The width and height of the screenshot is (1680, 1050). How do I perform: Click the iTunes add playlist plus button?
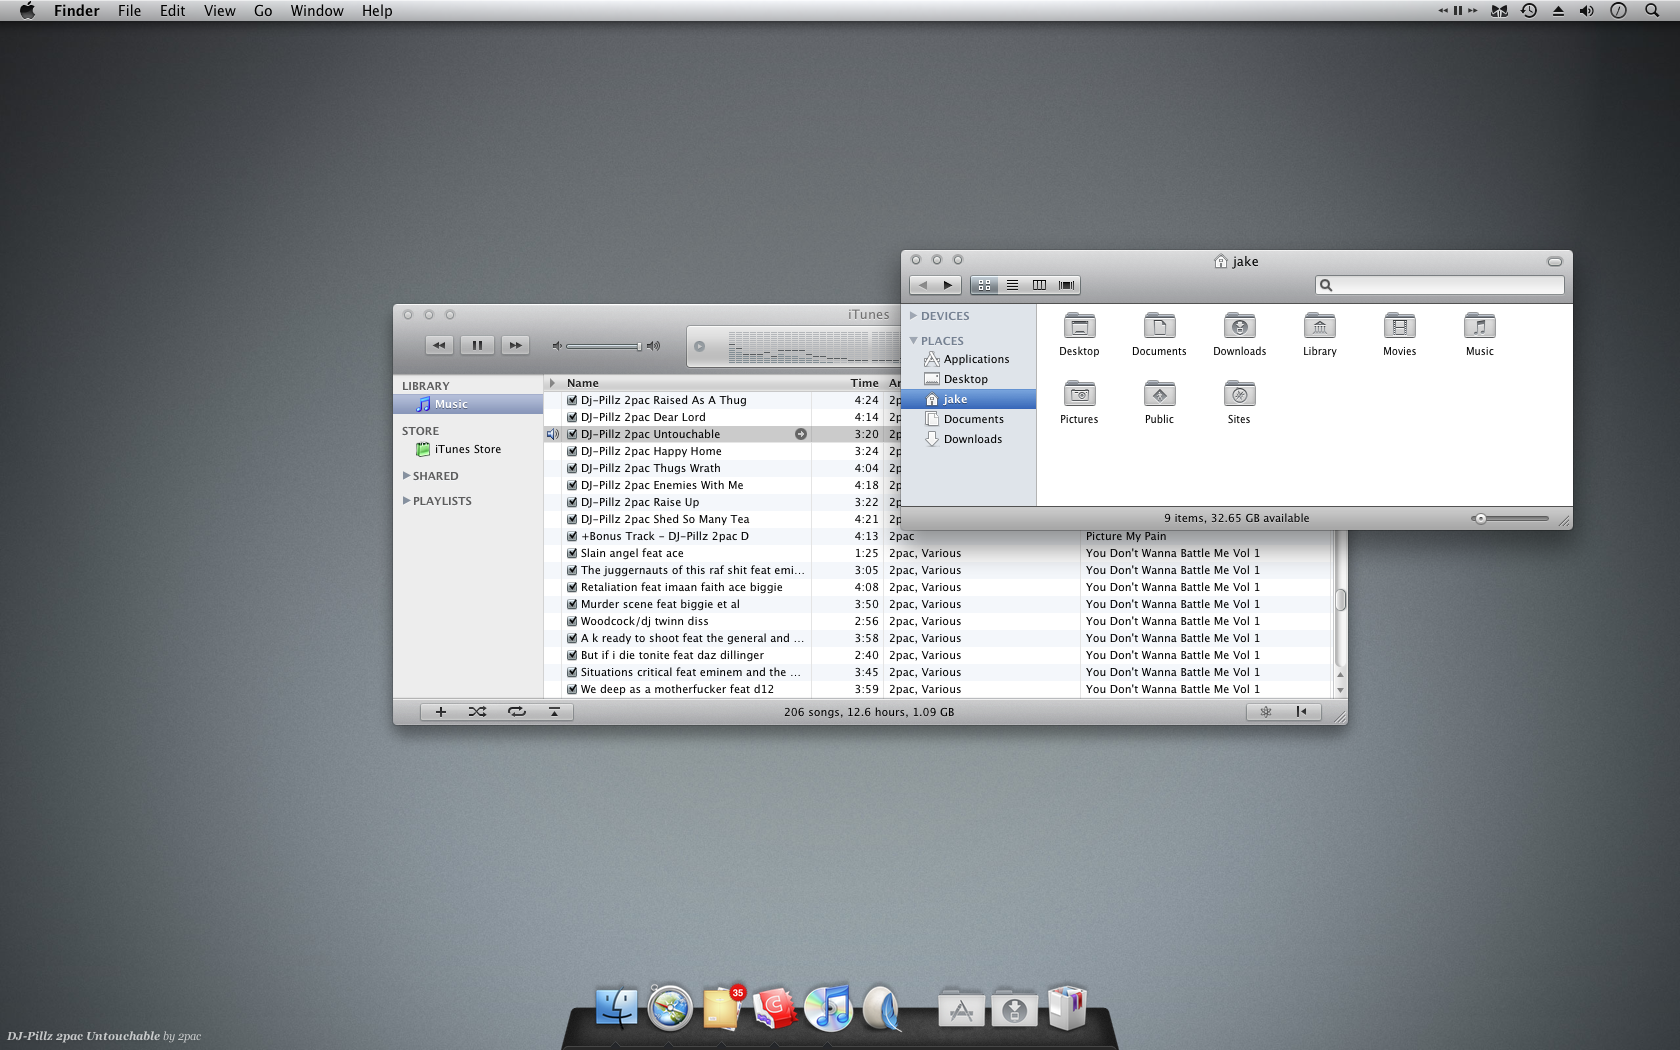click(x=440, y=712)
